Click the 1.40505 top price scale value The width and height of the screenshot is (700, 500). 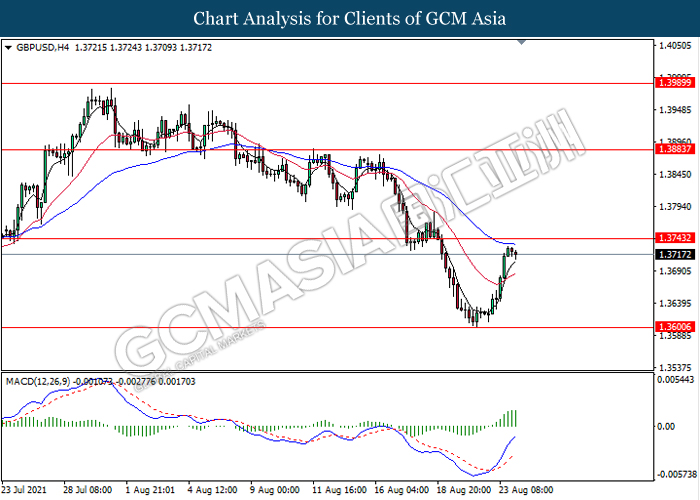pos(672,46)
